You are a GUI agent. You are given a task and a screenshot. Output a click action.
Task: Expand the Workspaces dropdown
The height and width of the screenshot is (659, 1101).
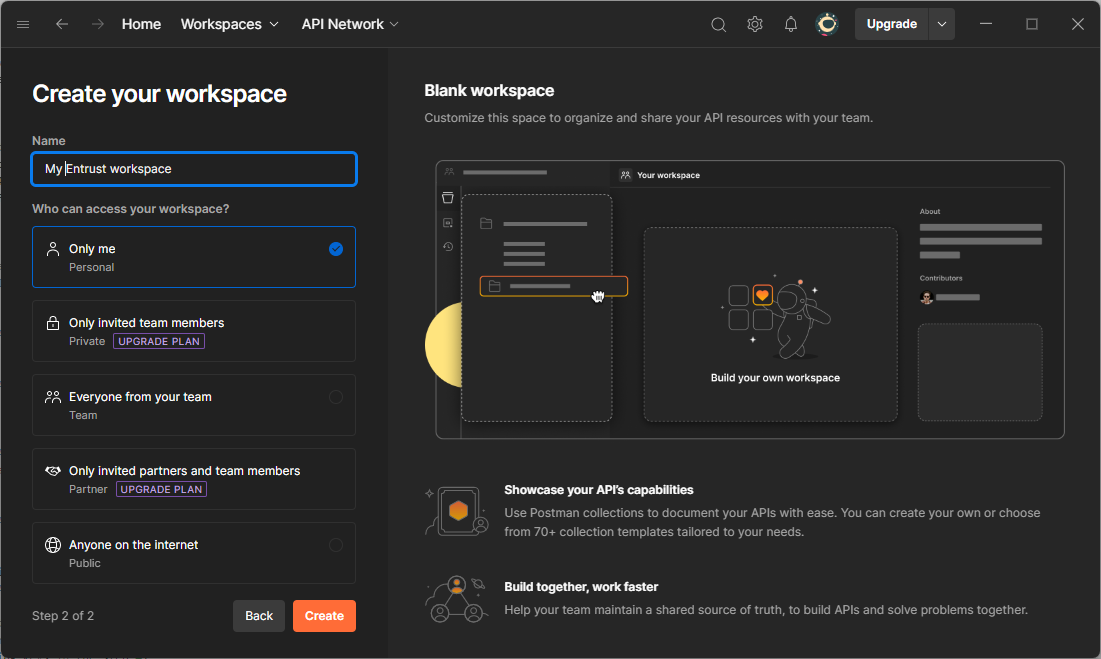click(229, 24)
